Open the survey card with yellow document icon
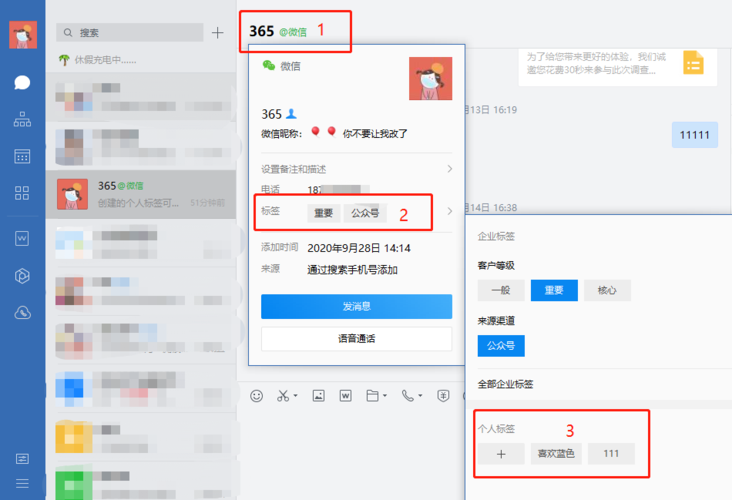The image size is (732, 500). pyautogui.click(x=617, y=66)
